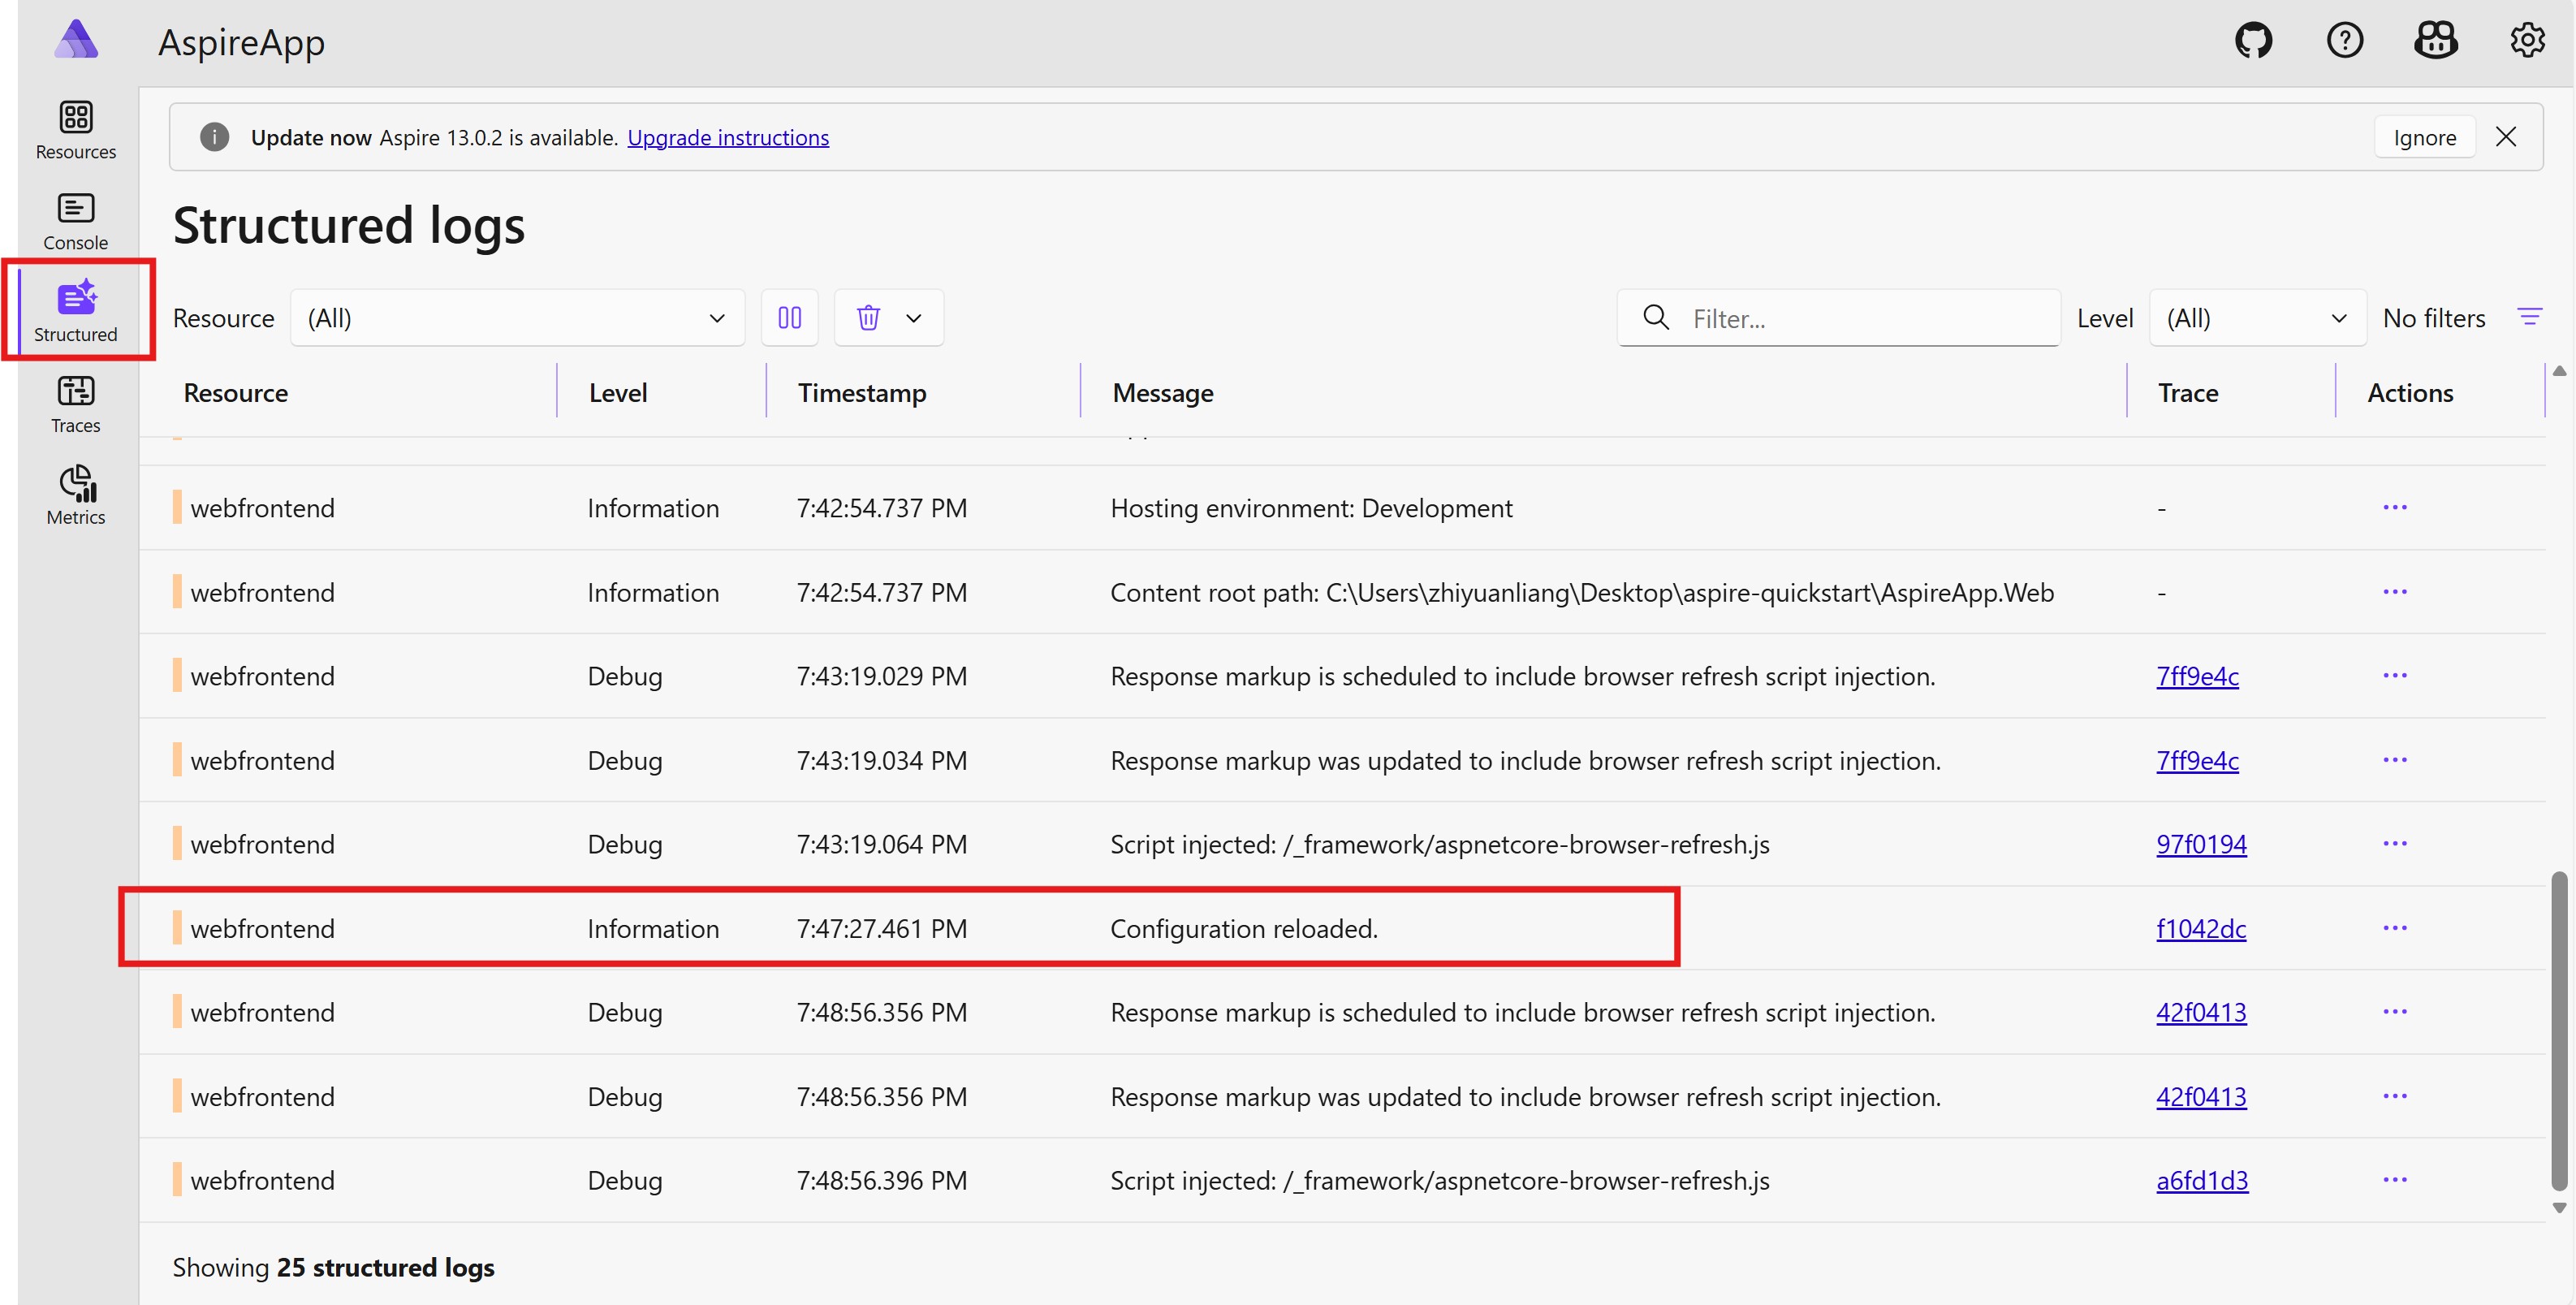This screenshot has height=1305, width=2576.
Task: Expand the Level (All) dropdown
Action: coord(2256,318)
